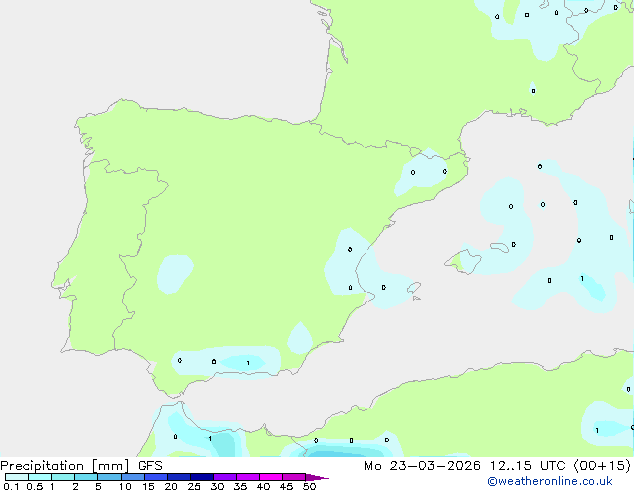Click the over-50 mm arrow tip of legend

click(317, 477)
